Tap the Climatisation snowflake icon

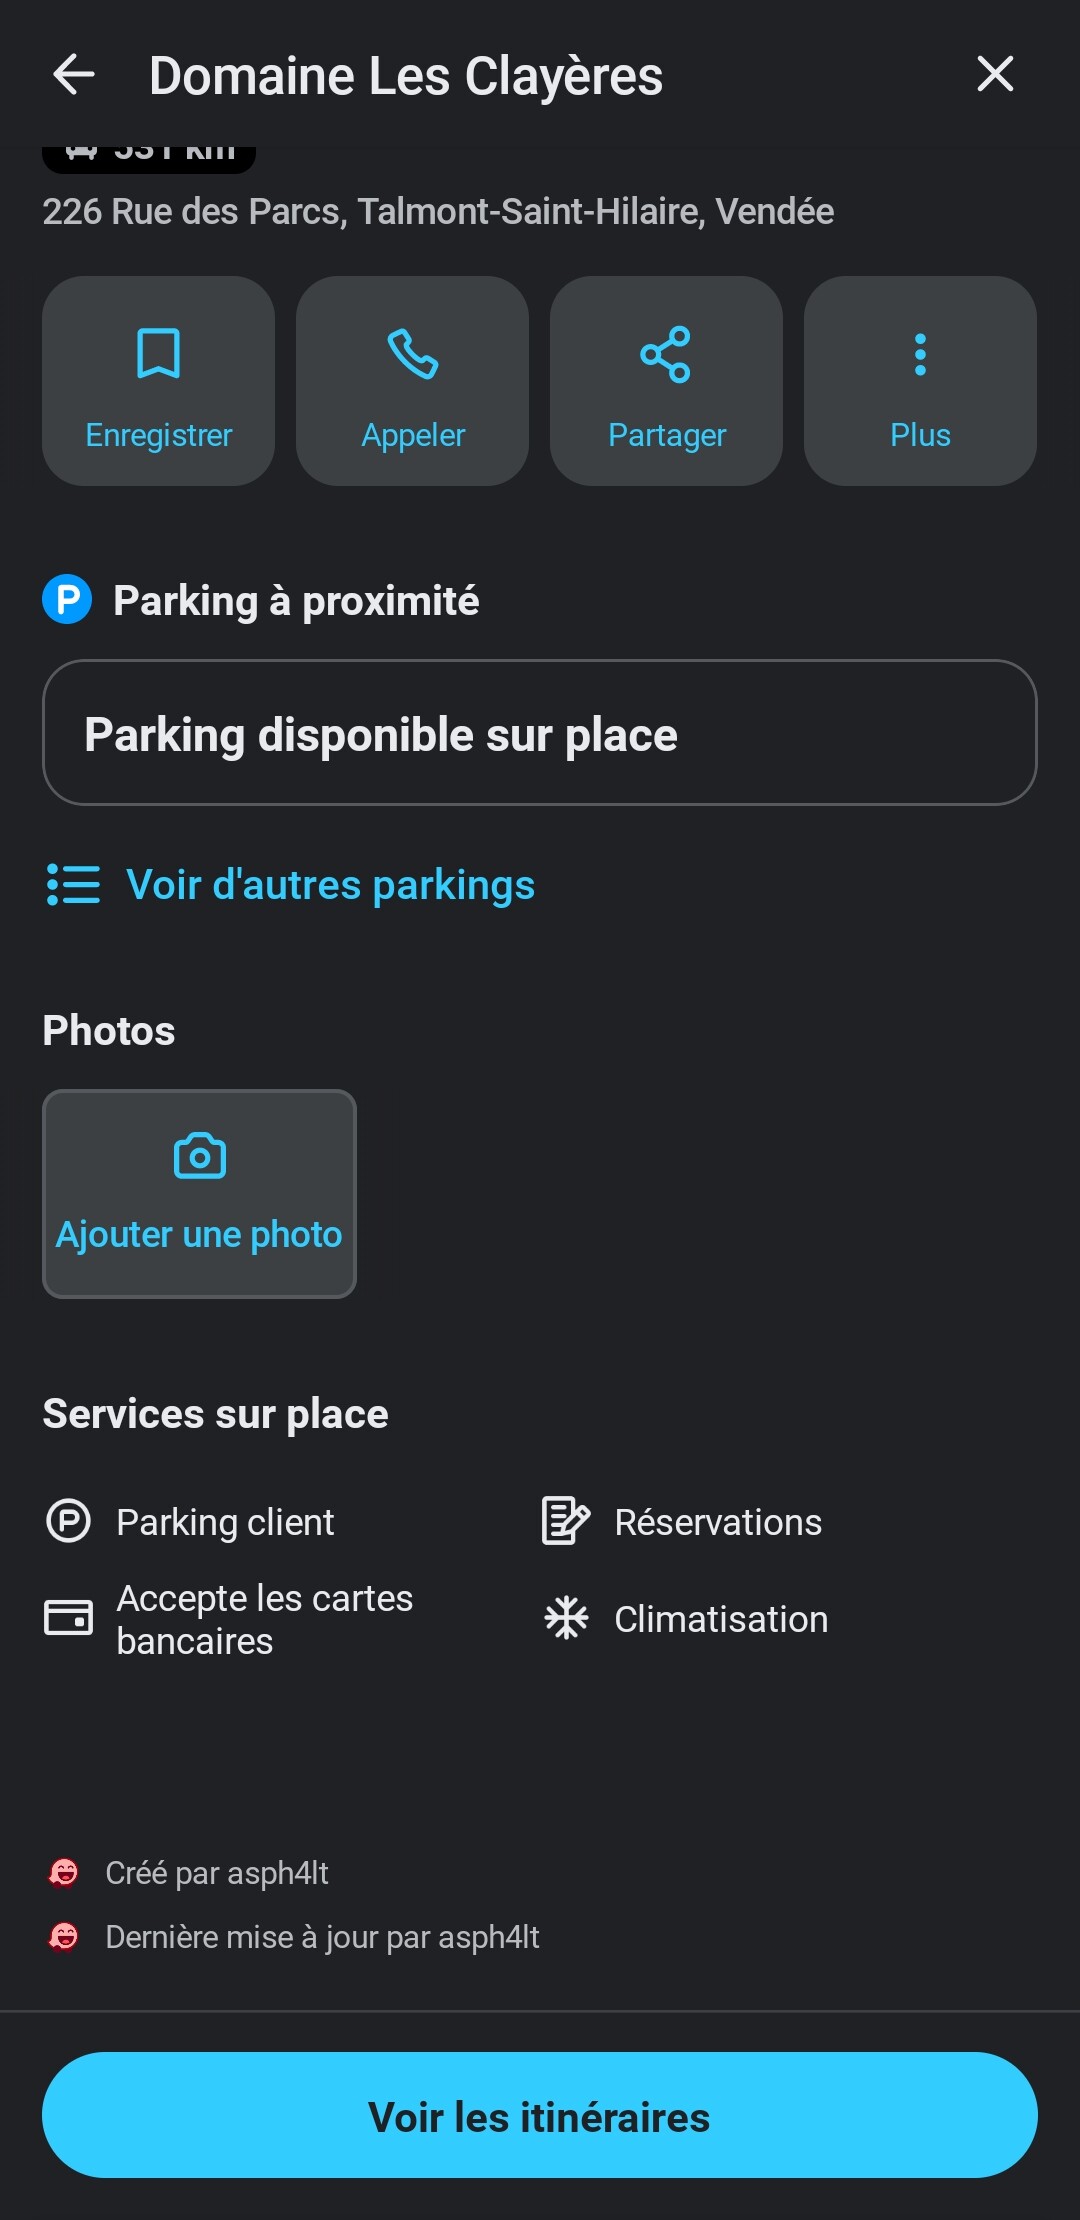pyautogui.click(x=566, y=1618)
